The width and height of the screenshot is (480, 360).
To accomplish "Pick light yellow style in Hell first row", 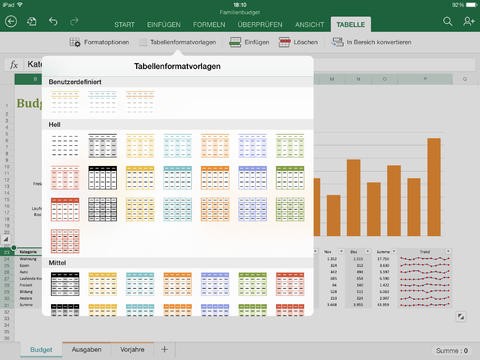I will tap(140, 146).
